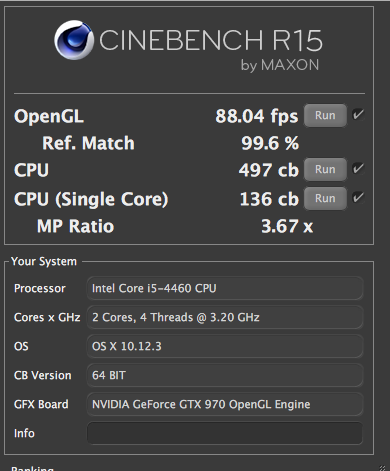The height and width of the screenshot is (471, 390).
Task: Toggle the CPU Single Core checkbox
Action: coord(358,198)
